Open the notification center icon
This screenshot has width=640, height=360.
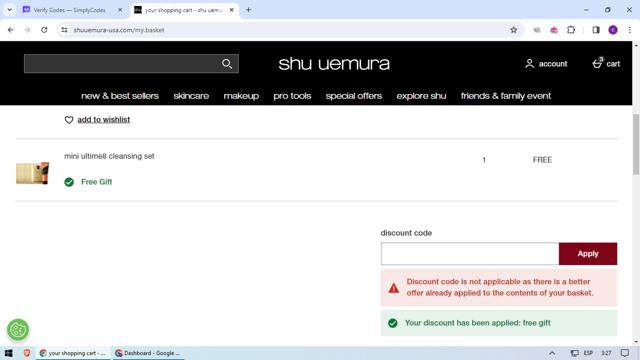point(625,353)
